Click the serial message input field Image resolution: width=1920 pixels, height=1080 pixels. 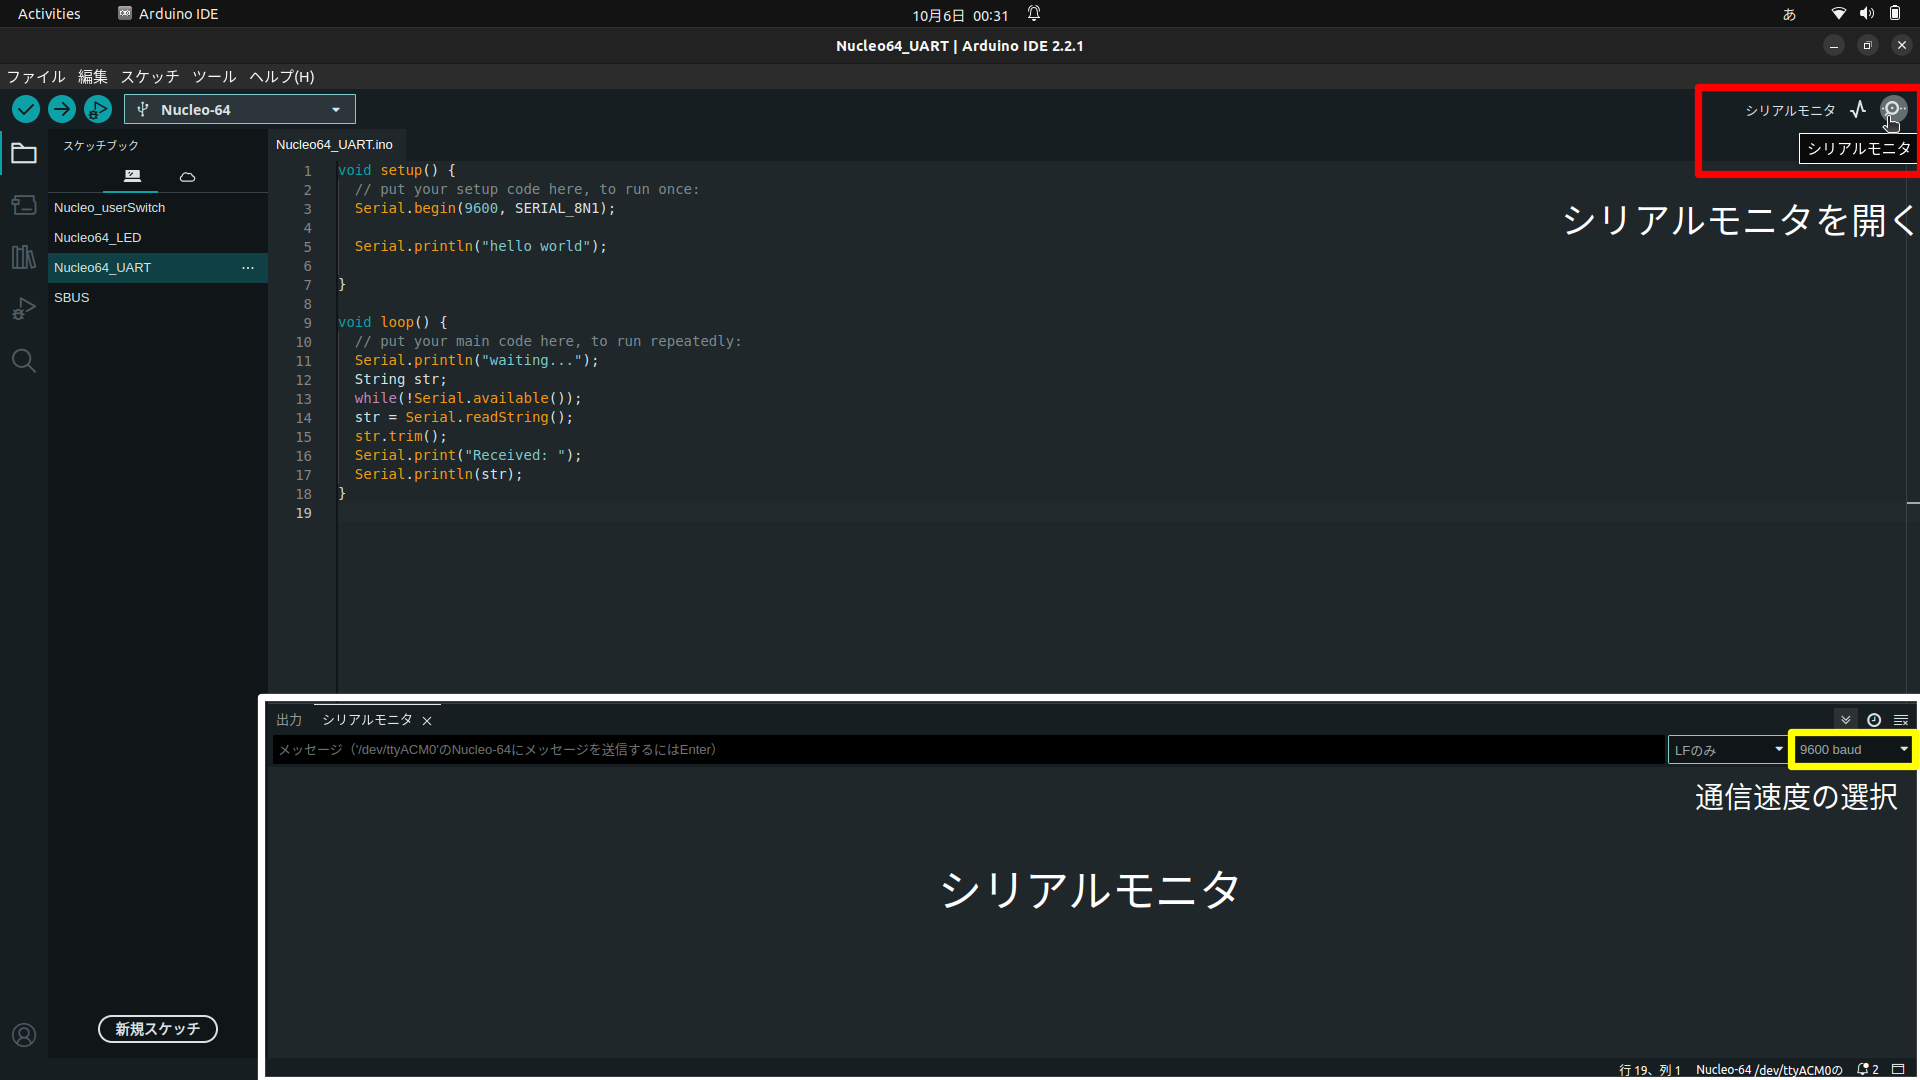coord(968,750)
